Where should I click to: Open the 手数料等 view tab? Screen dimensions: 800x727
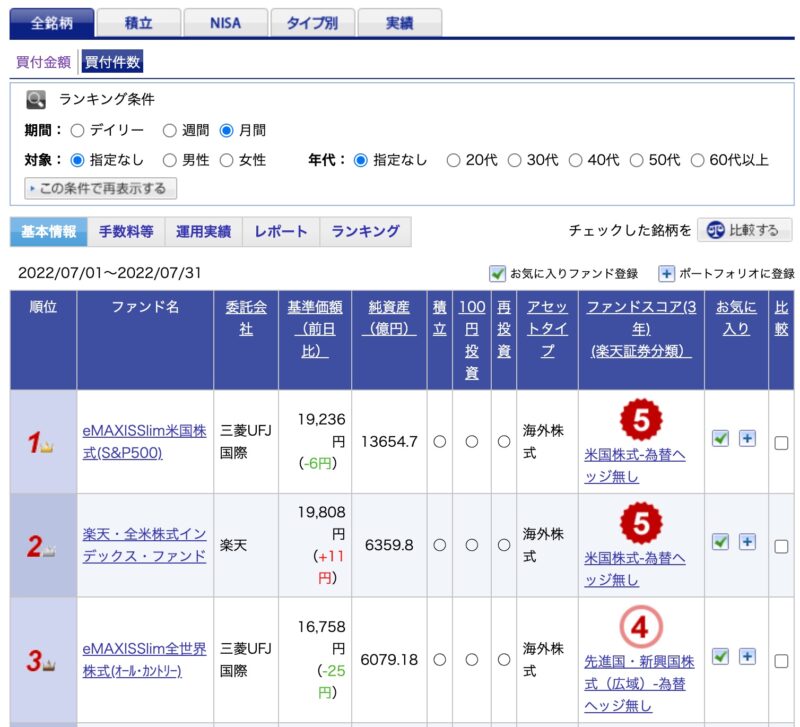pyautogui.click(x=126, y=232)
